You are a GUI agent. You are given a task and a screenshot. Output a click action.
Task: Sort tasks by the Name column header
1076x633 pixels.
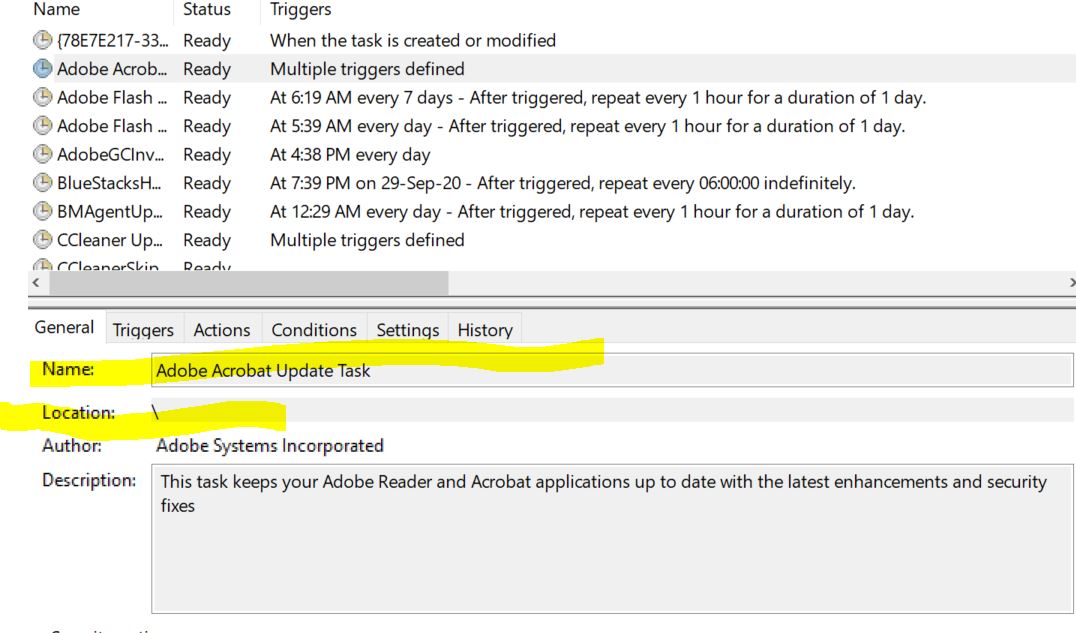coord(56,10)
